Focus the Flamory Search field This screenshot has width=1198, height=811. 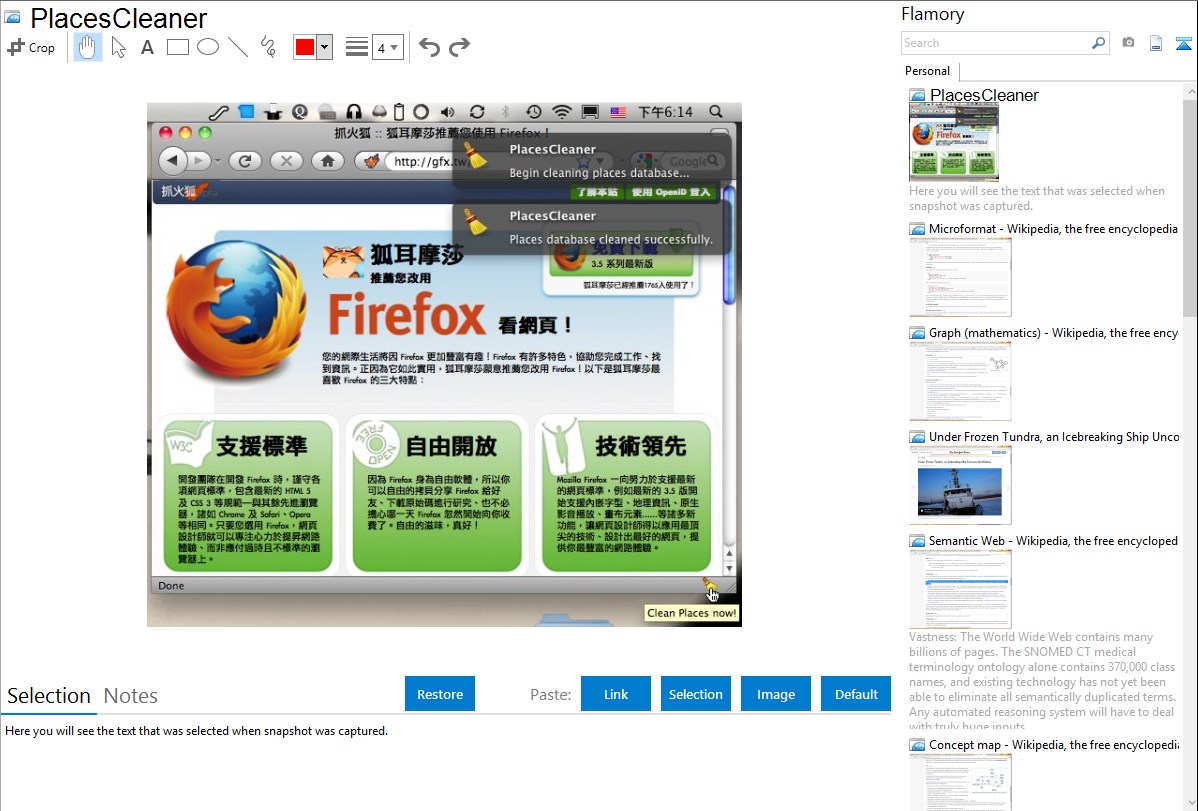(x=995, y=43)
